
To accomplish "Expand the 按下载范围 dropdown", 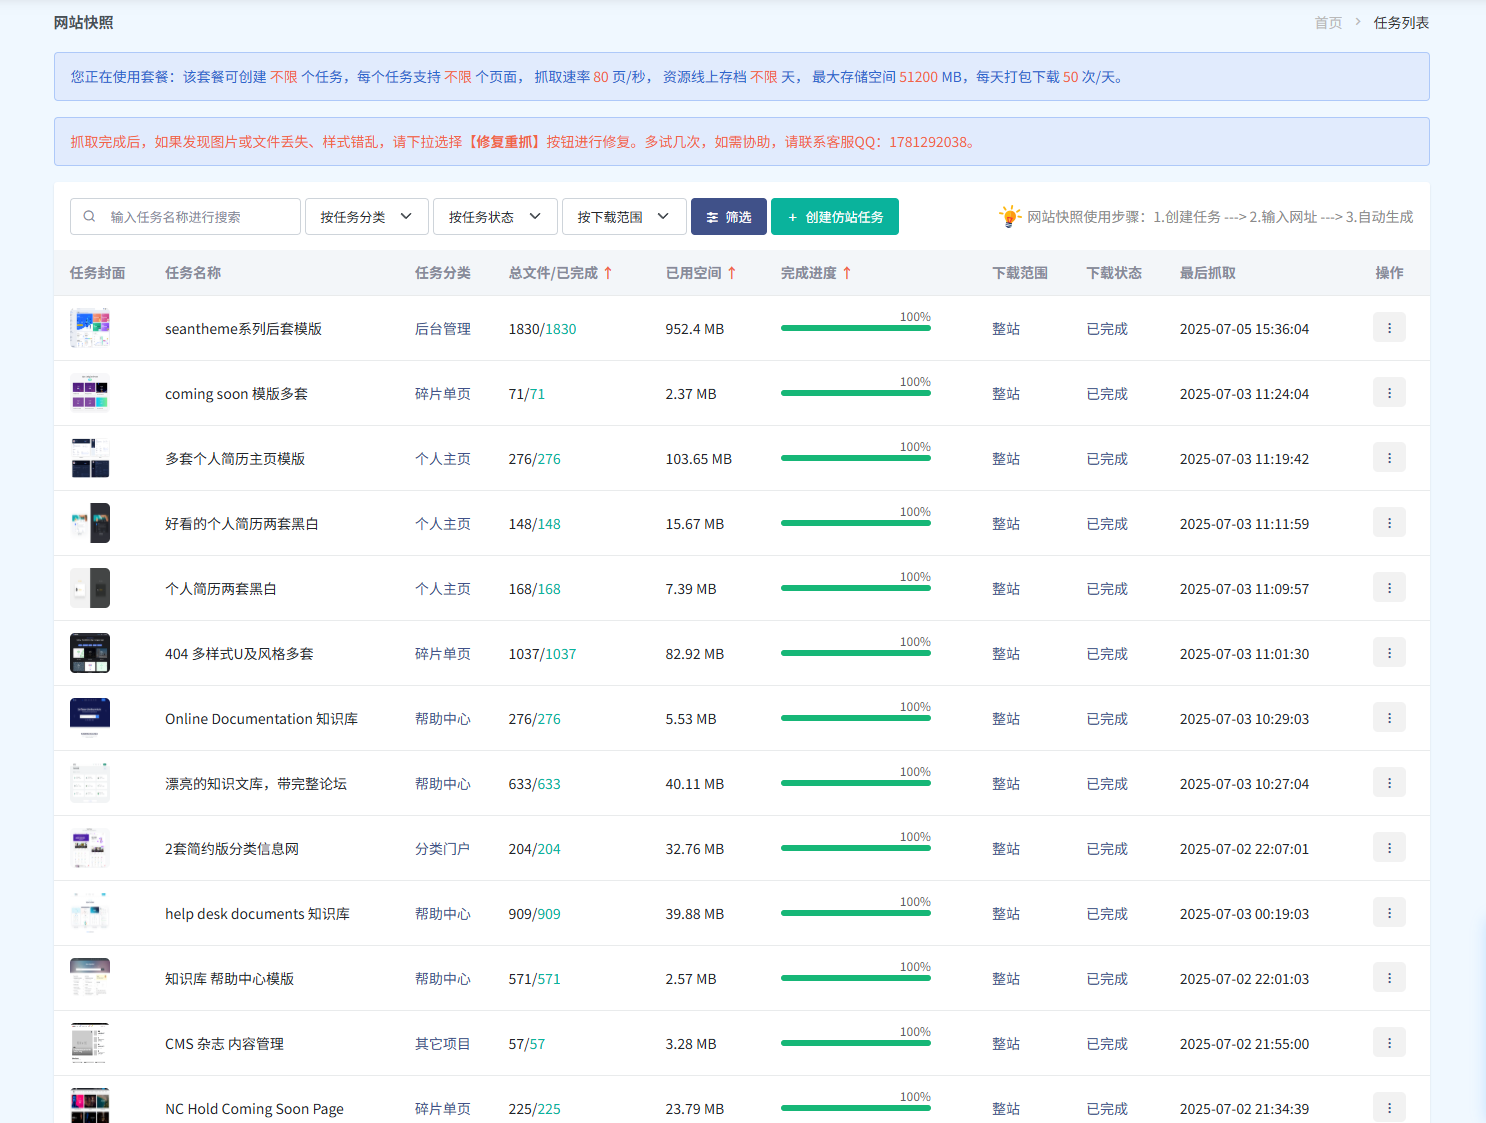I will [x=623, y=217].
